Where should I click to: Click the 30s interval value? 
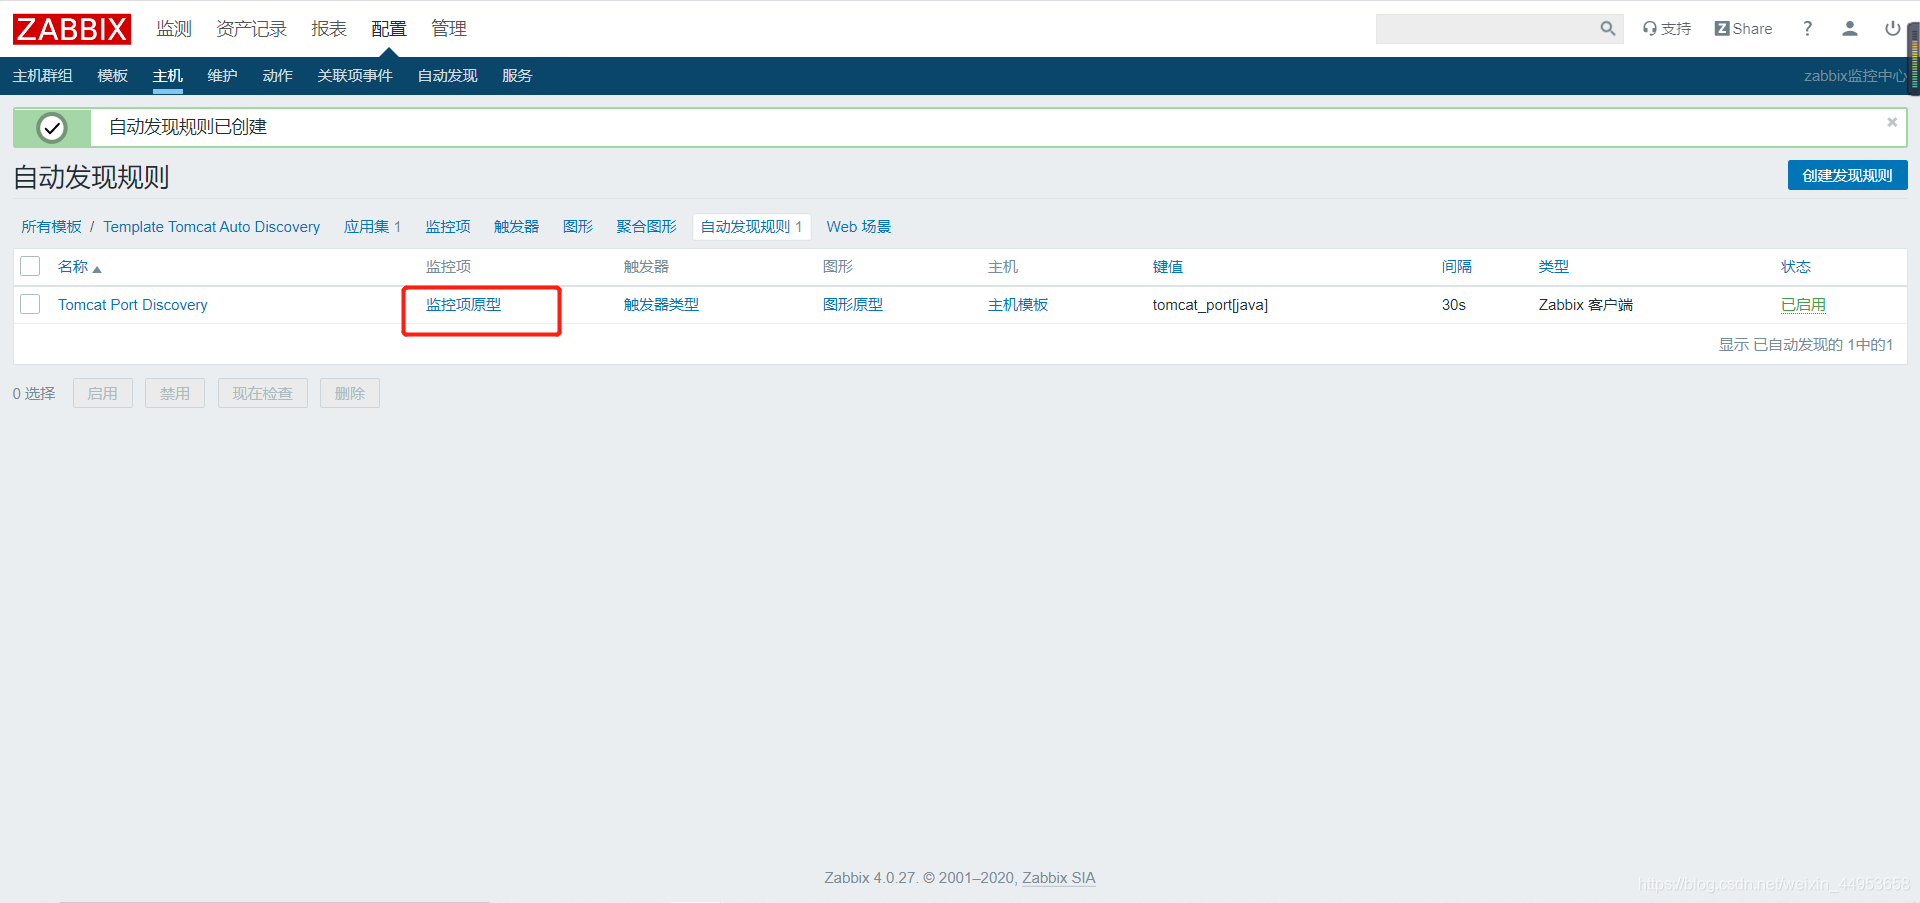pyautogui.click(x=1454, y=305)
